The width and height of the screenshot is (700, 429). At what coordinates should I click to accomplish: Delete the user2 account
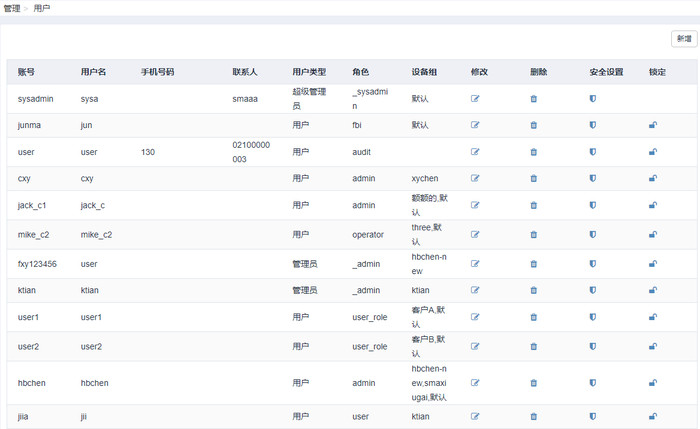[533, 347]
